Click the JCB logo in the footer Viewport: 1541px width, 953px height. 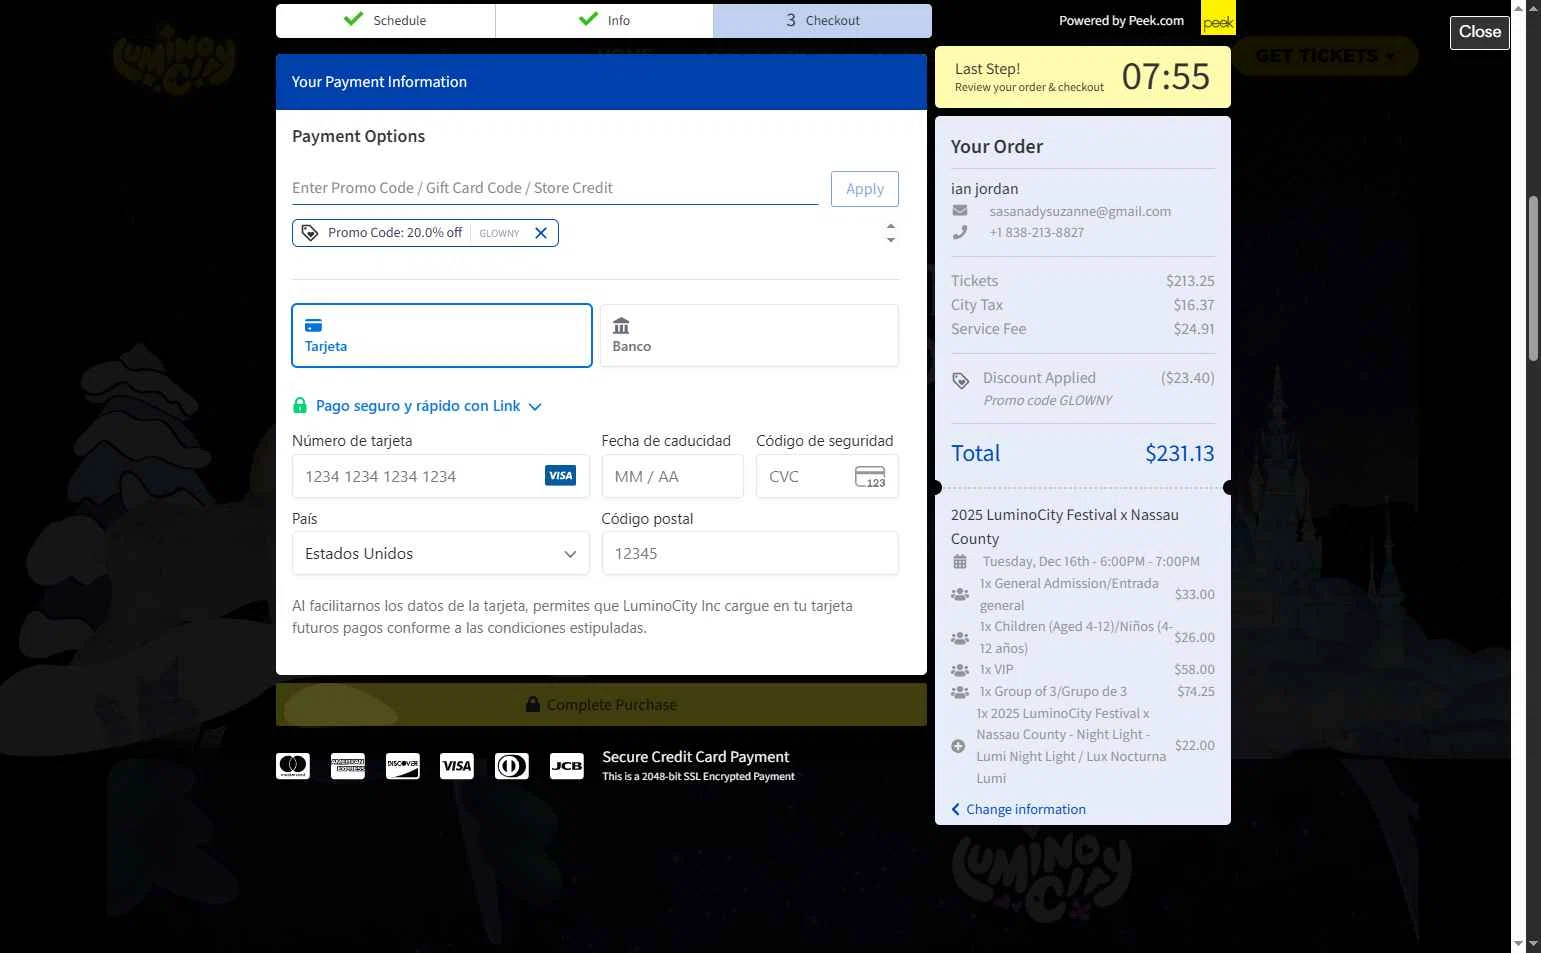[x=567, y=766]
